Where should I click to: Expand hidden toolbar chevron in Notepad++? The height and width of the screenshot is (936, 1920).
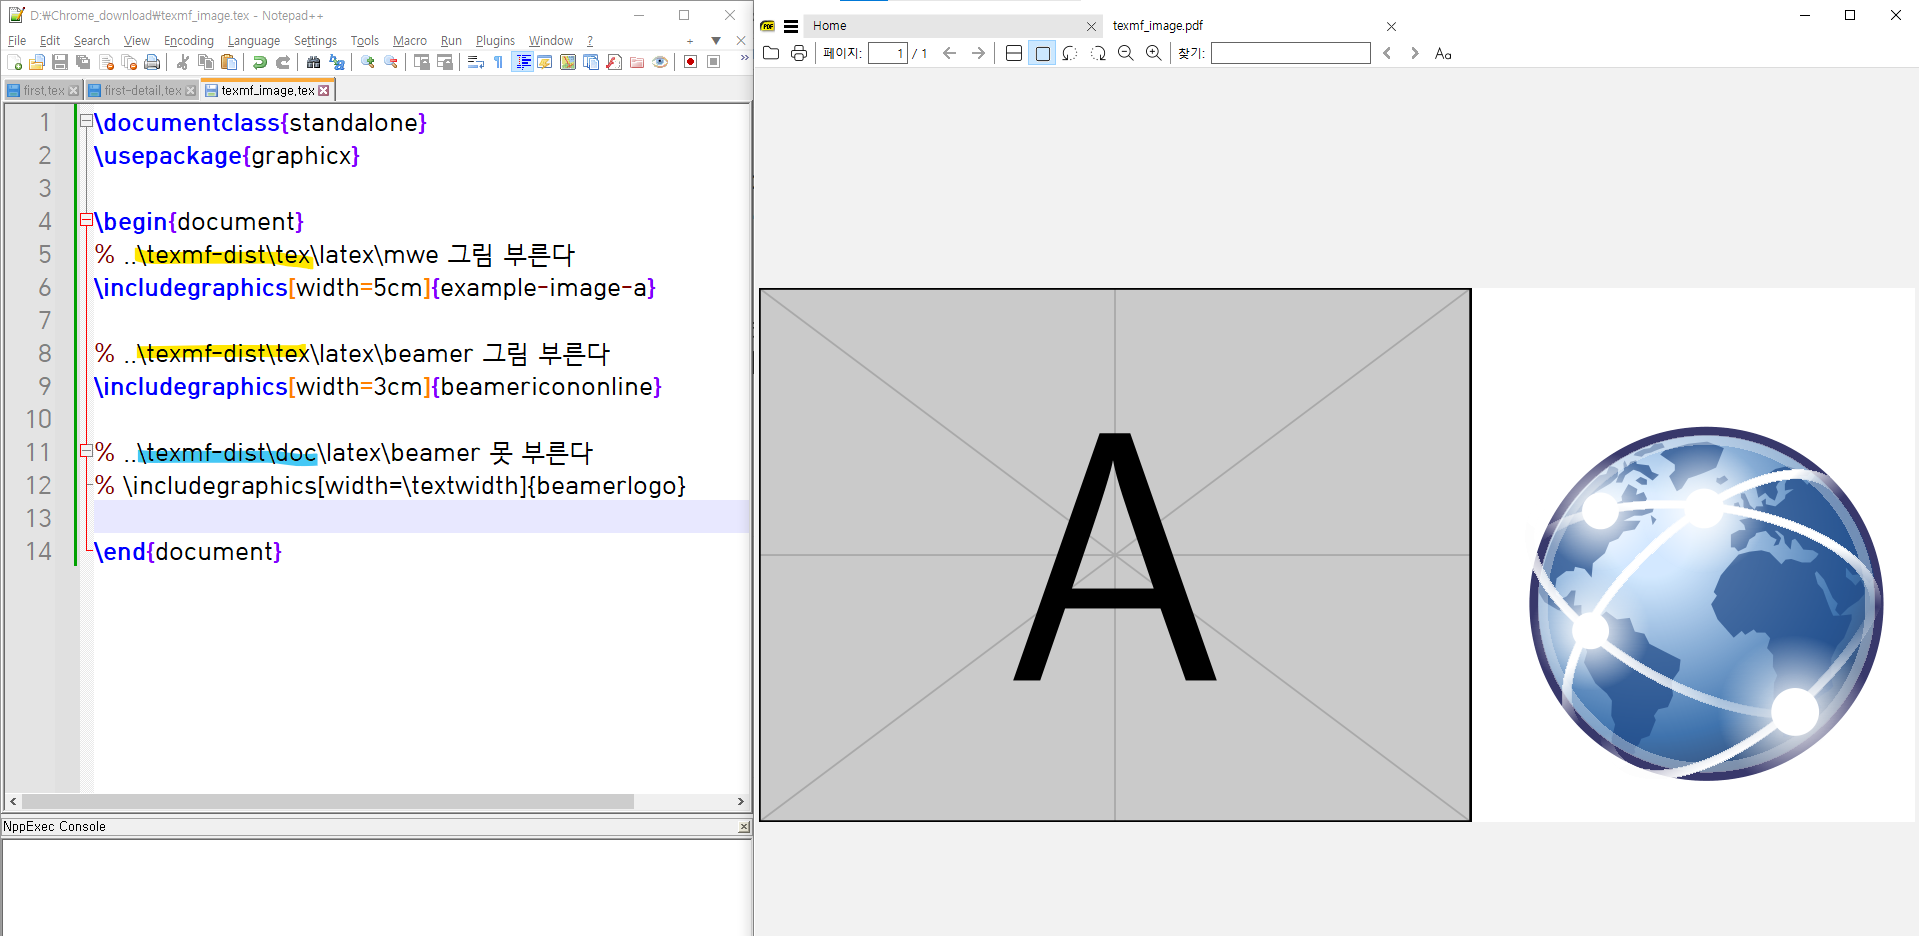pyautogui.click(x=744, y=59)
